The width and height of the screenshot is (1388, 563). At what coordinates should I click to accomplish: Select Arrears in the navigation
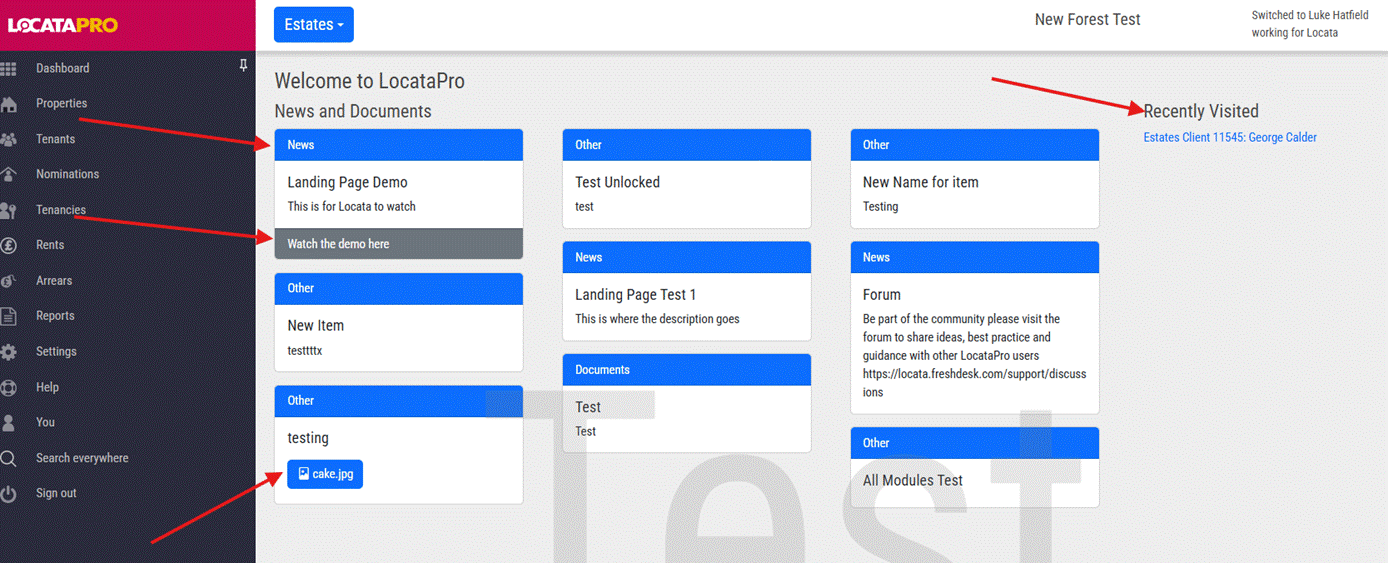click(x=54, y=281)
